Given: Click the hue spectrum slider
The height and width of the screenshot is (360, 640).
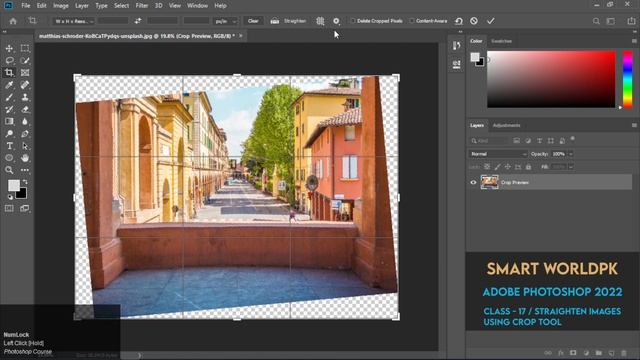Looking at the screenshot, I should [628, 79].
